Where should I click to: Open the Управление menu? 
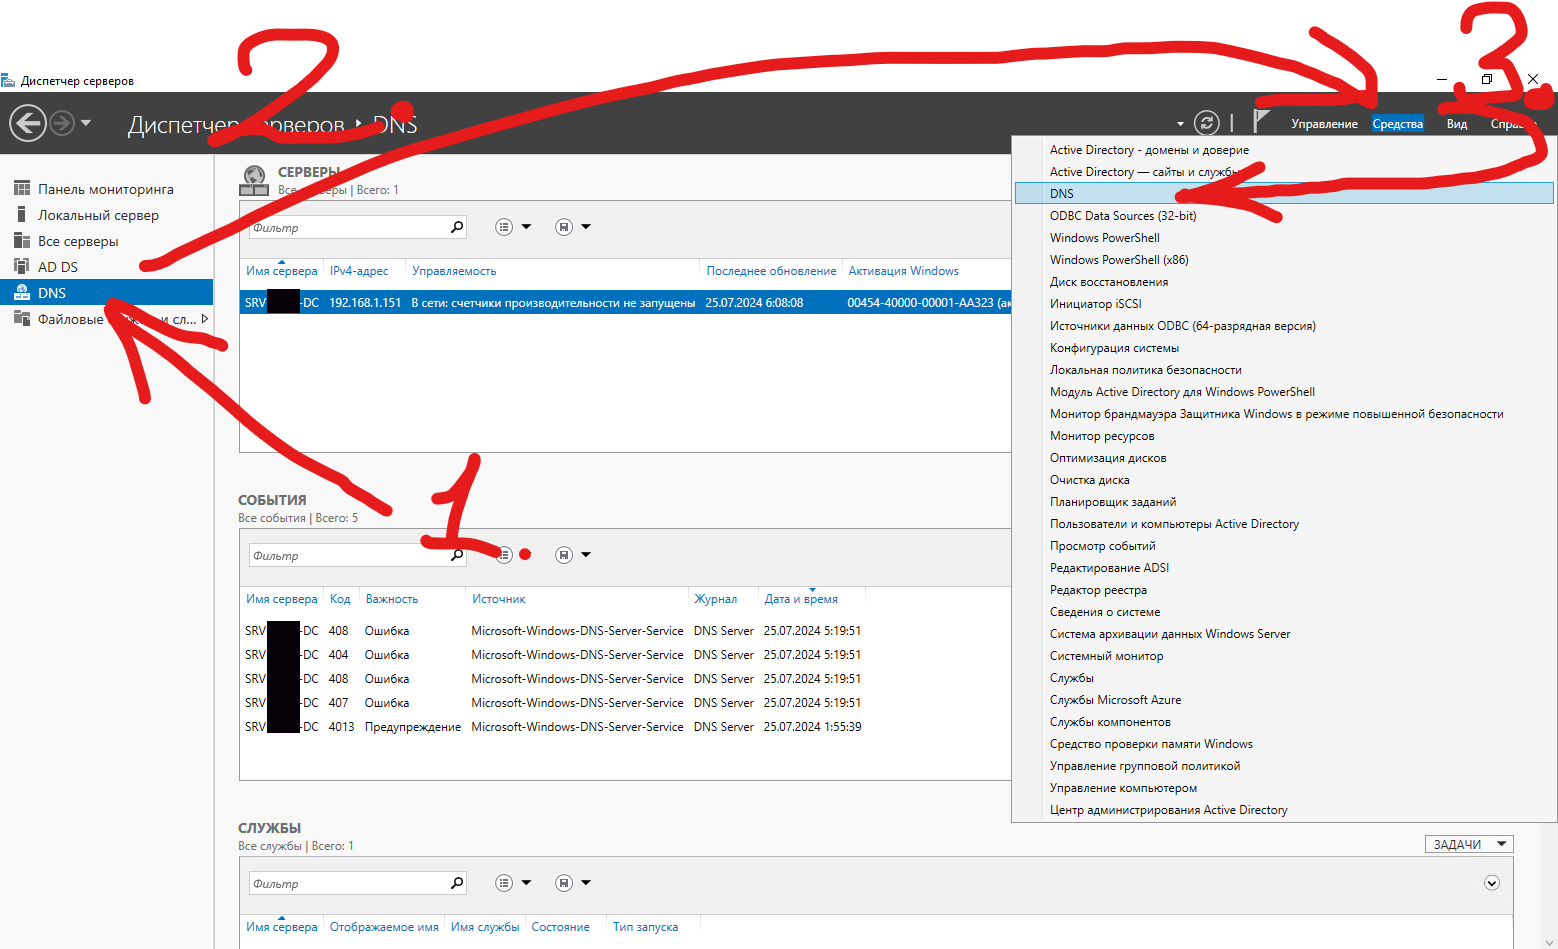click(1324, 124)
